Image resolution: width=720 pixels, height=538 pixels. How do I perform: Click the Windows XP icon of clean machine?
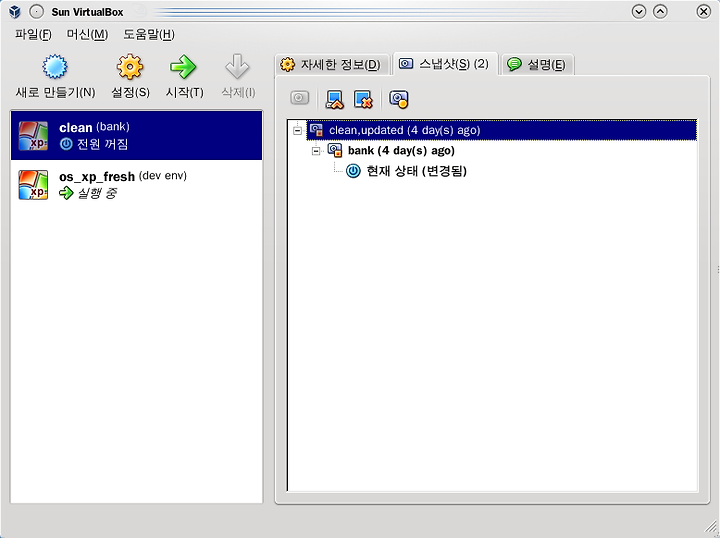33,136
